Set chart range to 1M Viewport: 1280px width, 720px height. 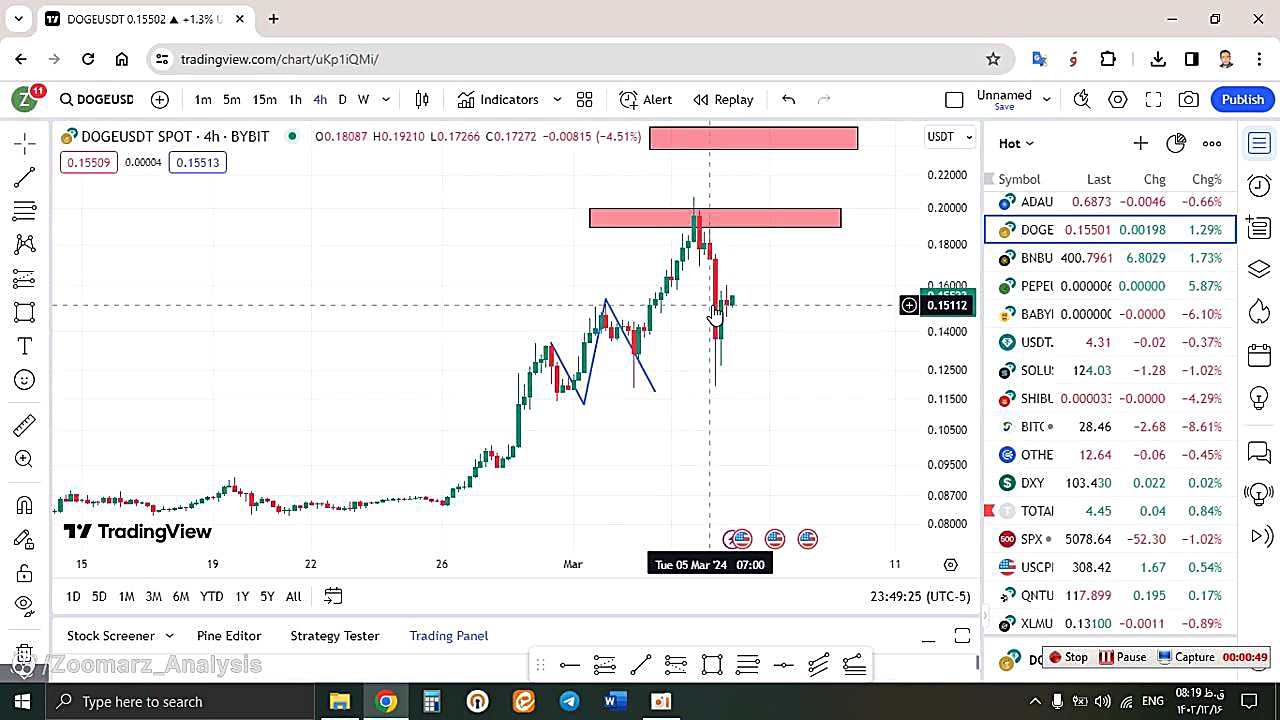coord(126,596)
